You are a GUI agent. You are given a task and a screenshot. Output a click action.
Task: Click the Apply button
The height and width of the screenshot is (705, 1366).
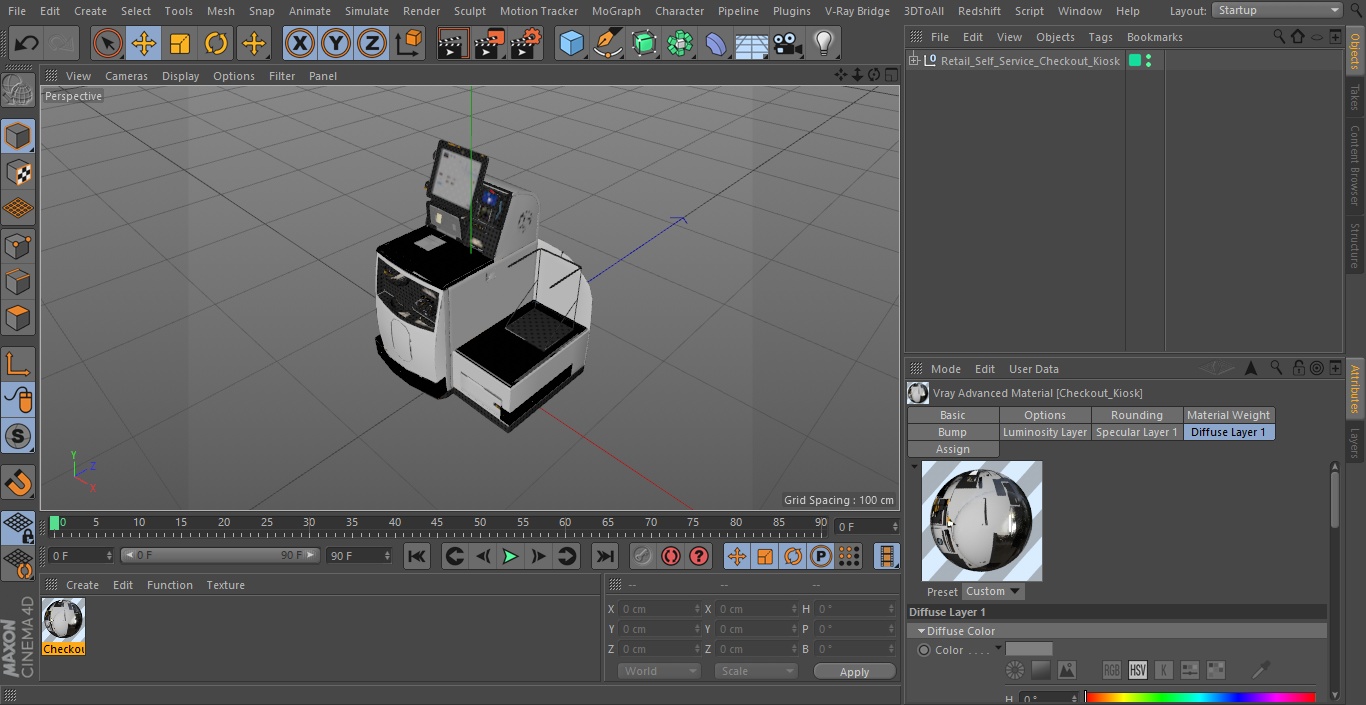pos(855,672)
